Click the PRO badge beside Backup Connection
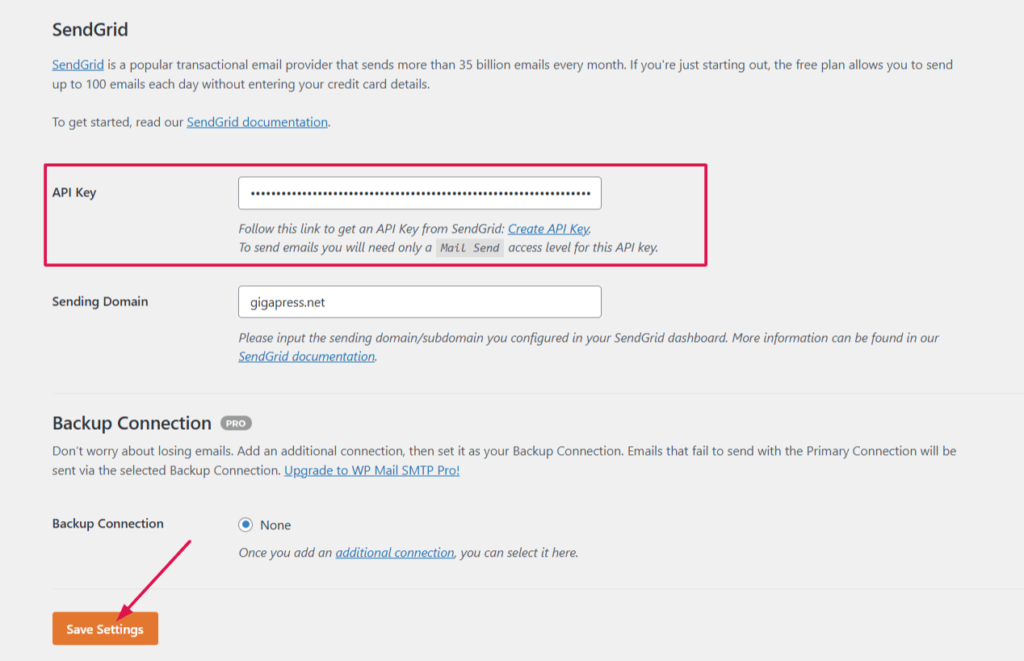 click(236, 423)
